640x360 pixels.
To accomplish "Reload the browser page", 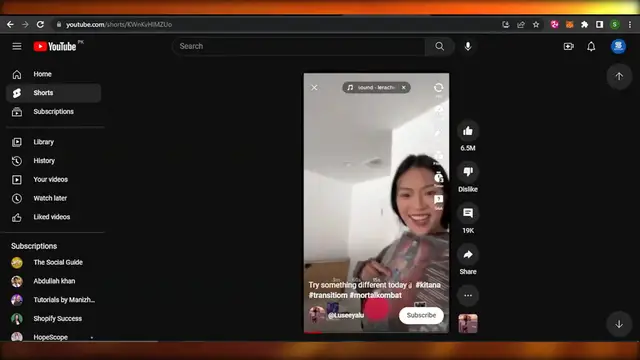I will [40, 24].
